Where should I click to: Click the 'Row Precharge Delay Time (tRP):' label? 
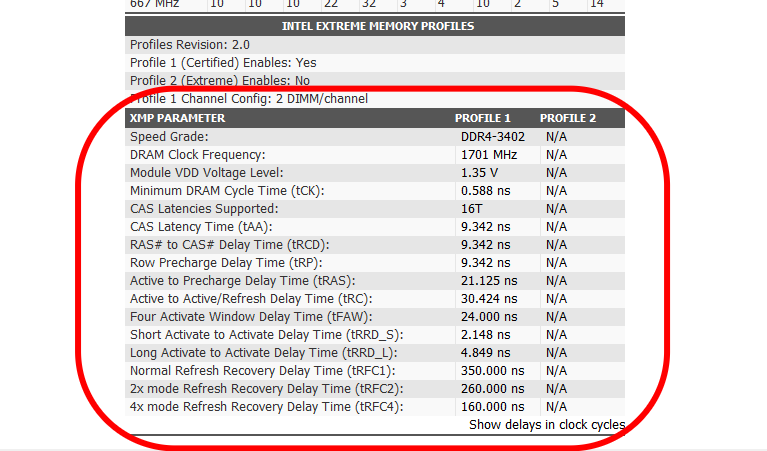point(226,263)
